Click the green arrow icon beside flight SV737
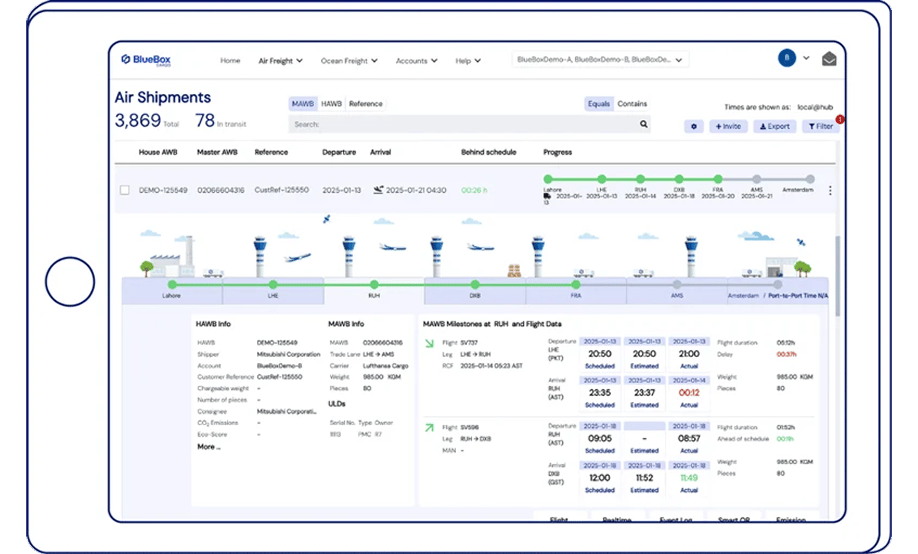This screenshot has width=918, height=554. coord(429,344)
